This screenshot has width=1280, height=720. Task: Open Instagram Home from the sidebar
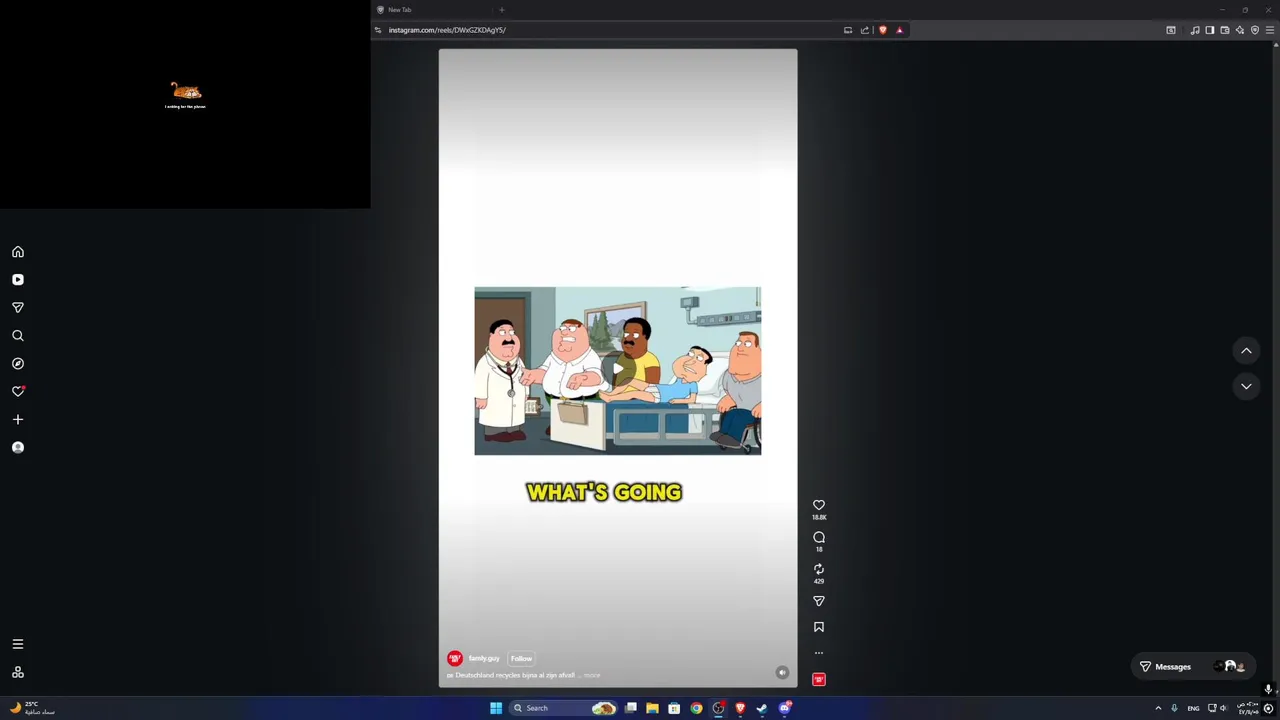(18, 252)
